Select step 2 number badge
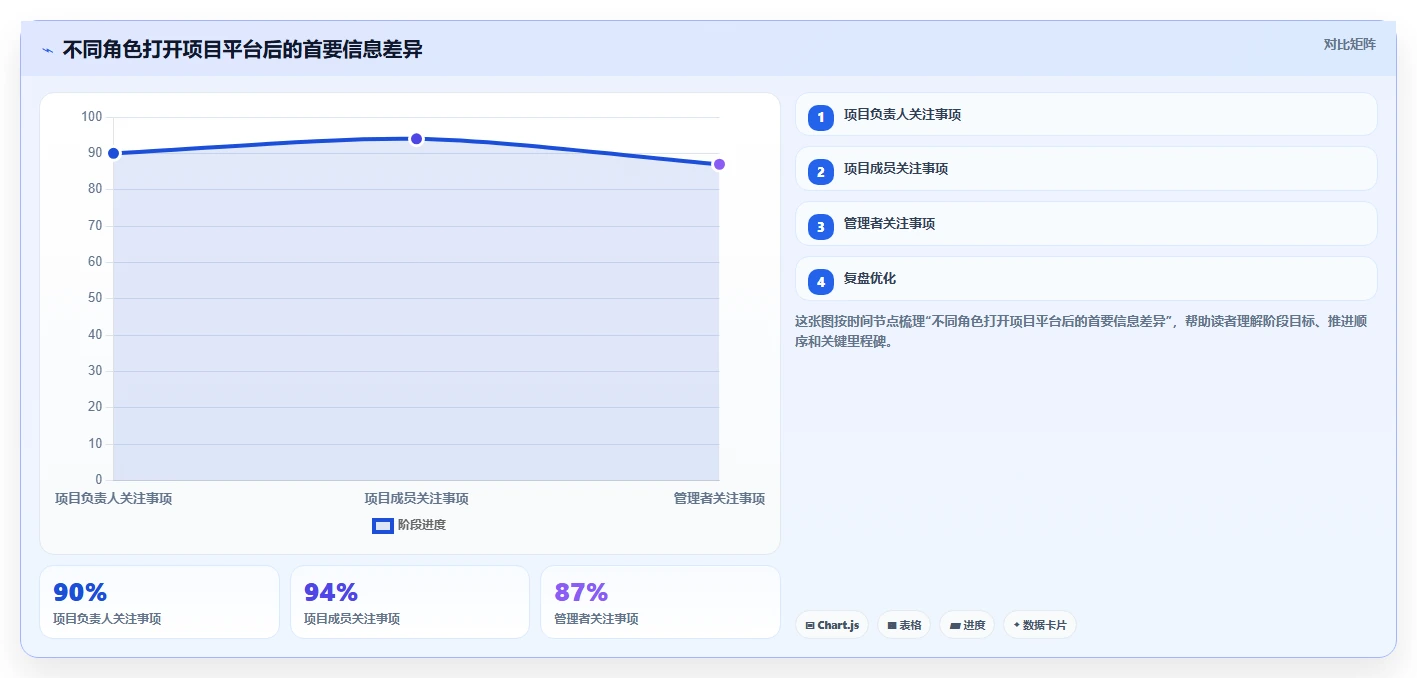 click(x=820, y=172)
